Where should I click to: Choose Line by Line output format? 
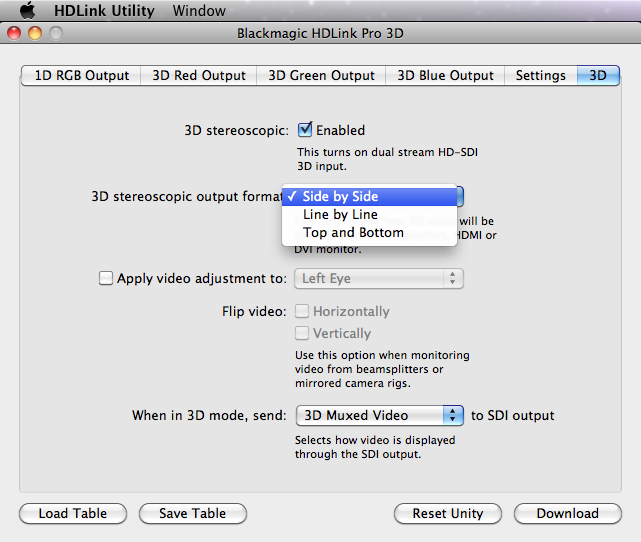370,215
